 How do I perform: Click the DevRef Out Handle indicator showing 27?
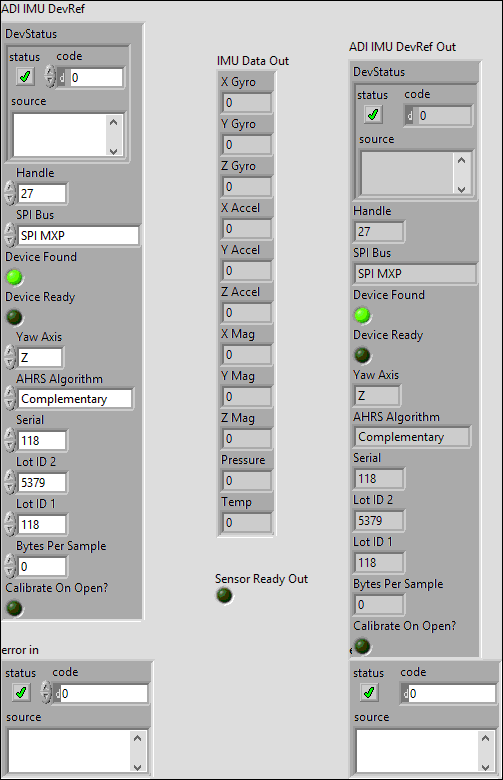click(x=379, y=231)
